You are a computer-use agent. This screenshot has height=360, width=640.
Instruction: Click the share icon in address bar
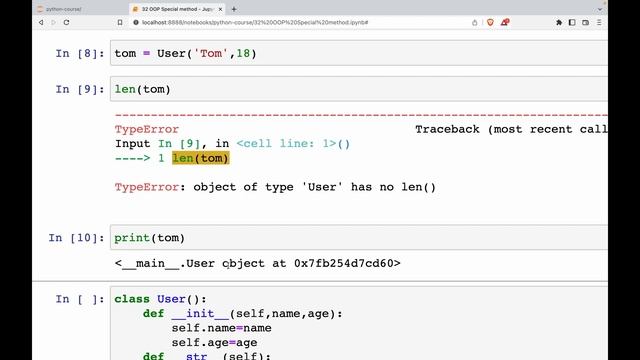(x=474, y=22)
